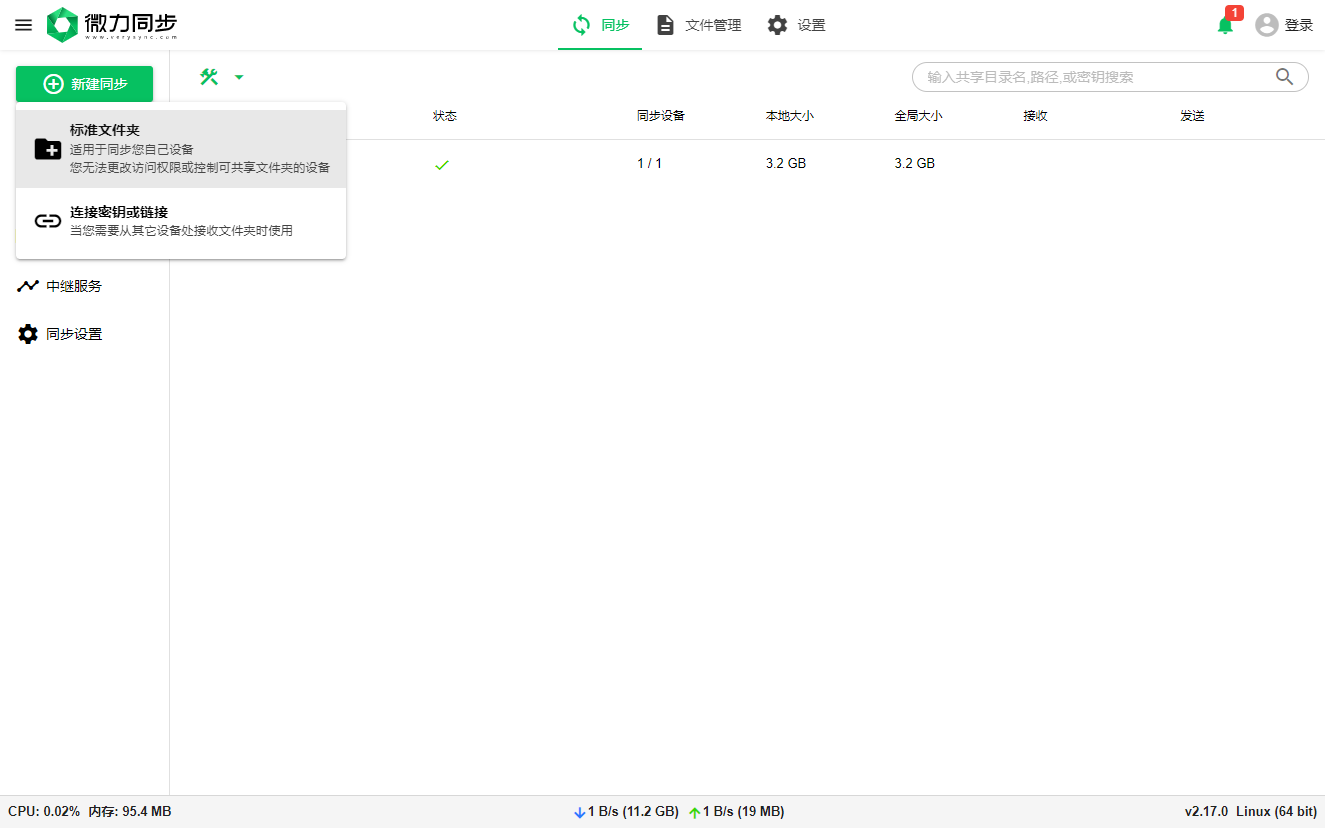Choose 标准文件夹 from the menu
The image size is (1325, 828).
click(x=181, y=149)
